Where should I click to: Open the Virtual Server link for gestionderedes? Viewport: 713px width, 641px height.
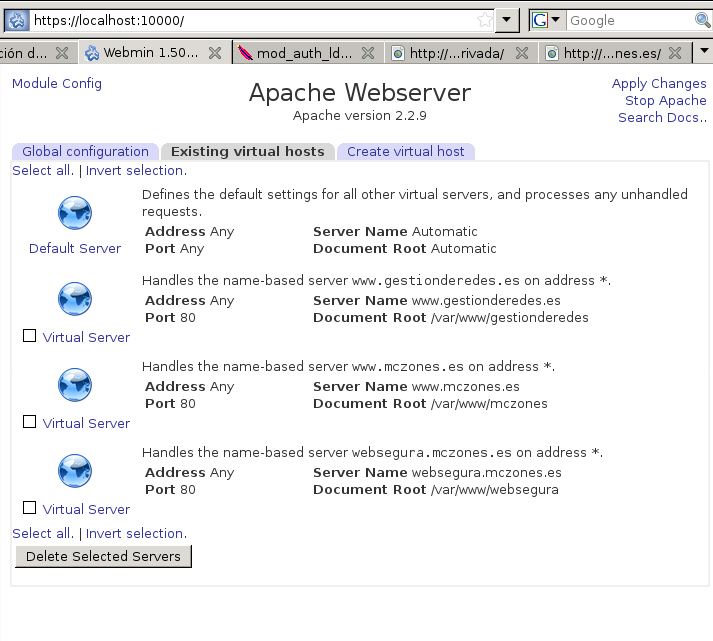[x=86, y=337]
